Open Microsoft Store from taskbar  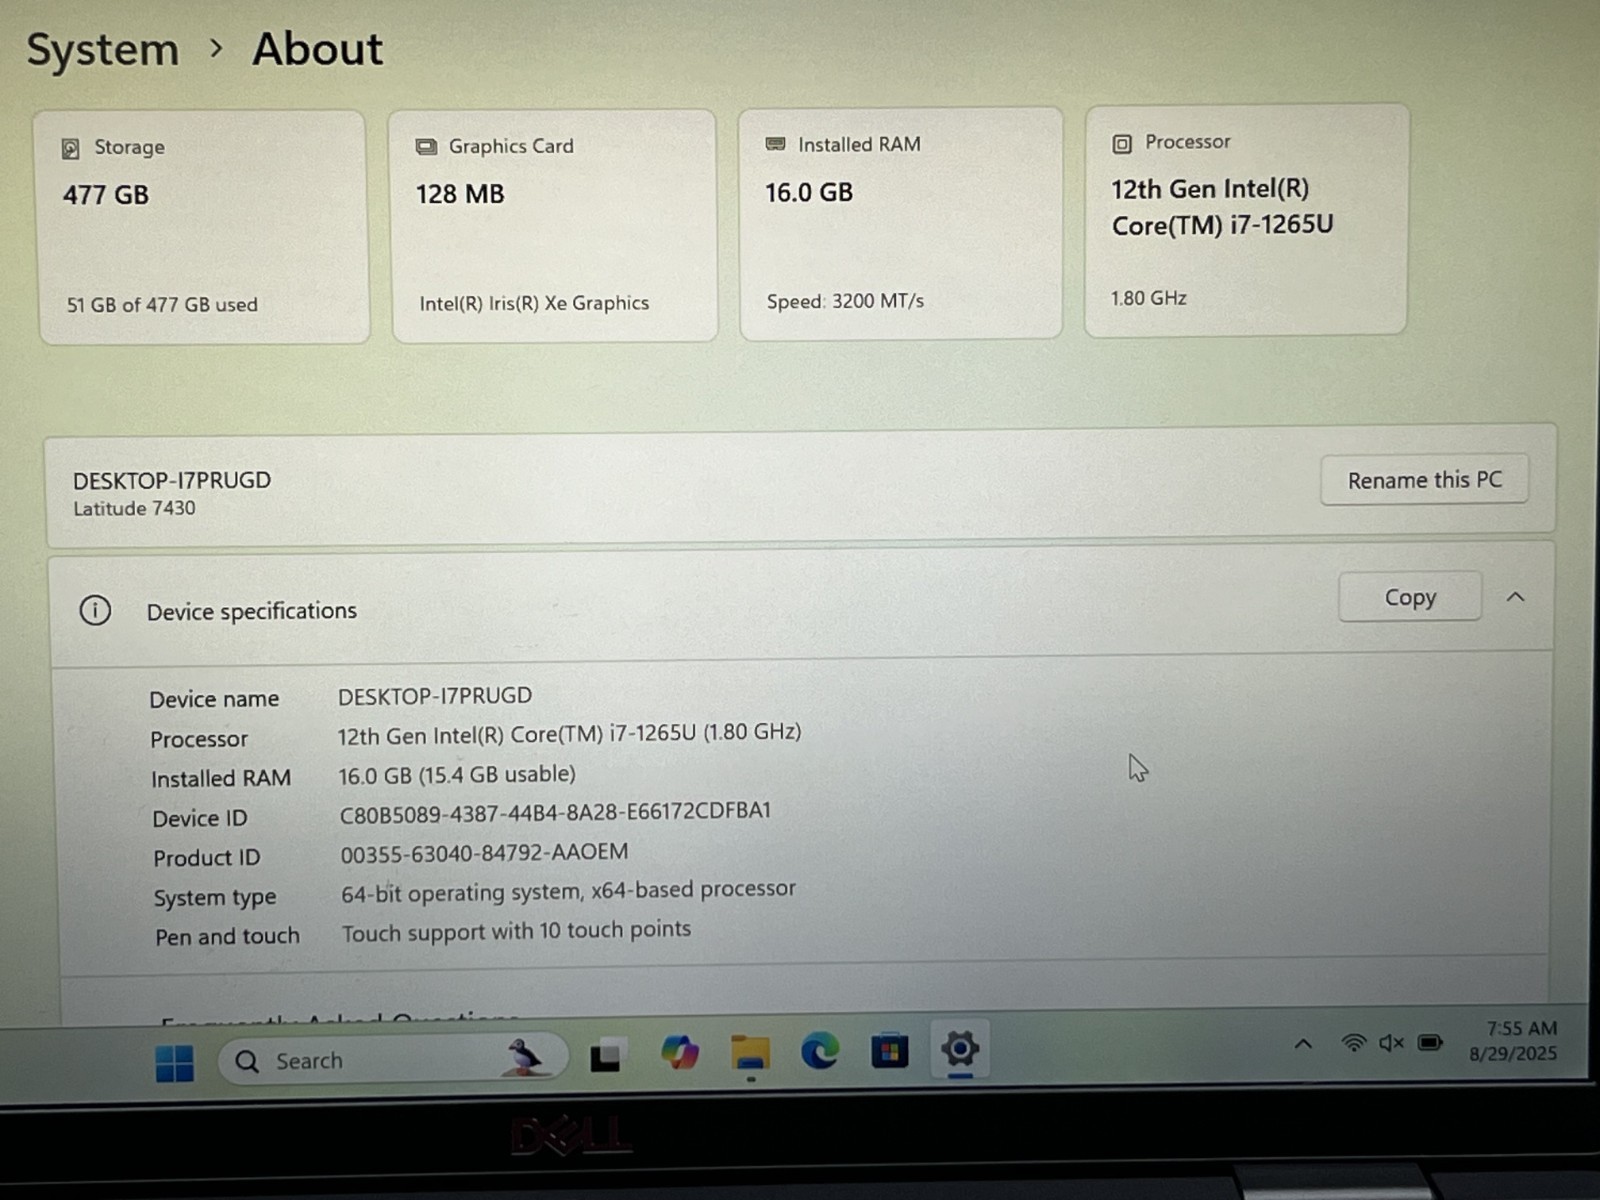pos(889,1051)
